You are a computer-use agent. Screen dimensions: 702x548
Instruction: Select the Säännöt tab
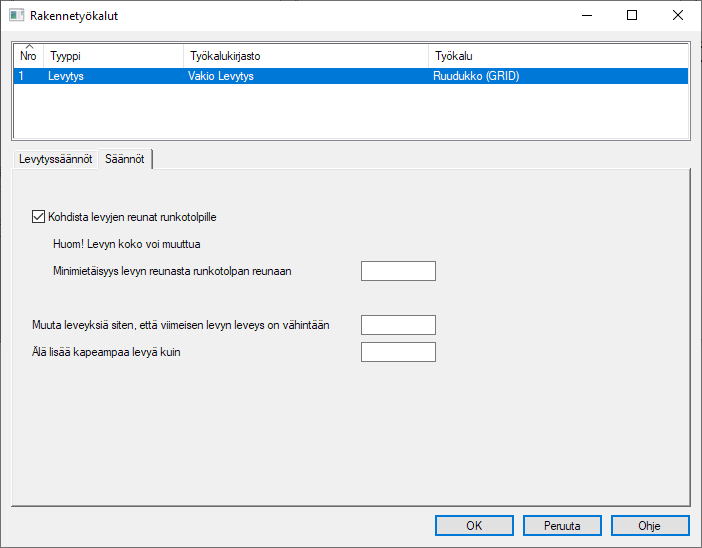125,159
